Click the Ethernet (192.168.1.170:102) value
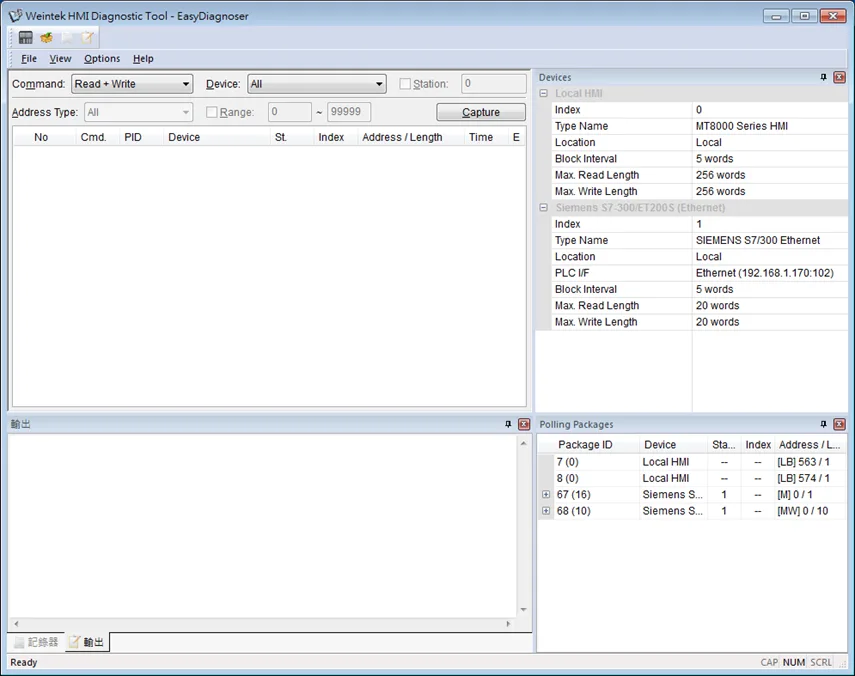Image resolution: width=855 pixels, height=676 pixels. (765, 273)
